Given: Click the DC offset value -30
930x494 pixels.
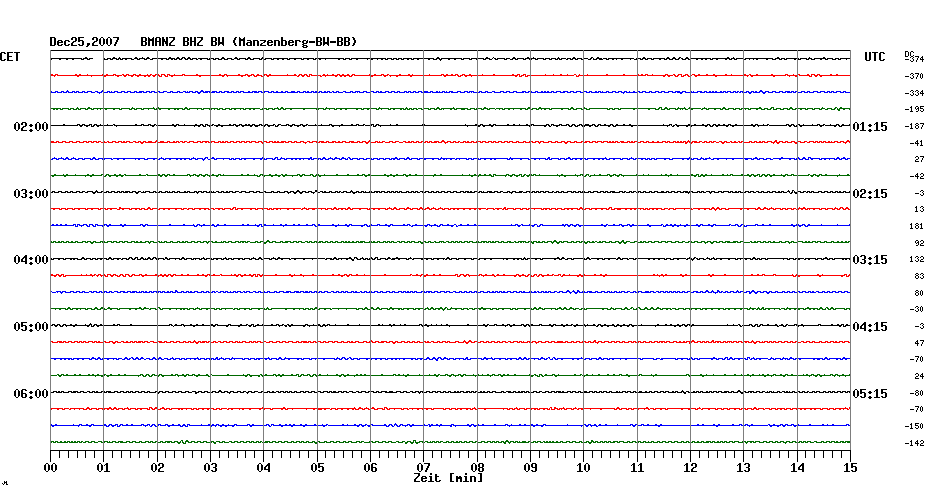Looking at the screenshot, I should 916,310.
